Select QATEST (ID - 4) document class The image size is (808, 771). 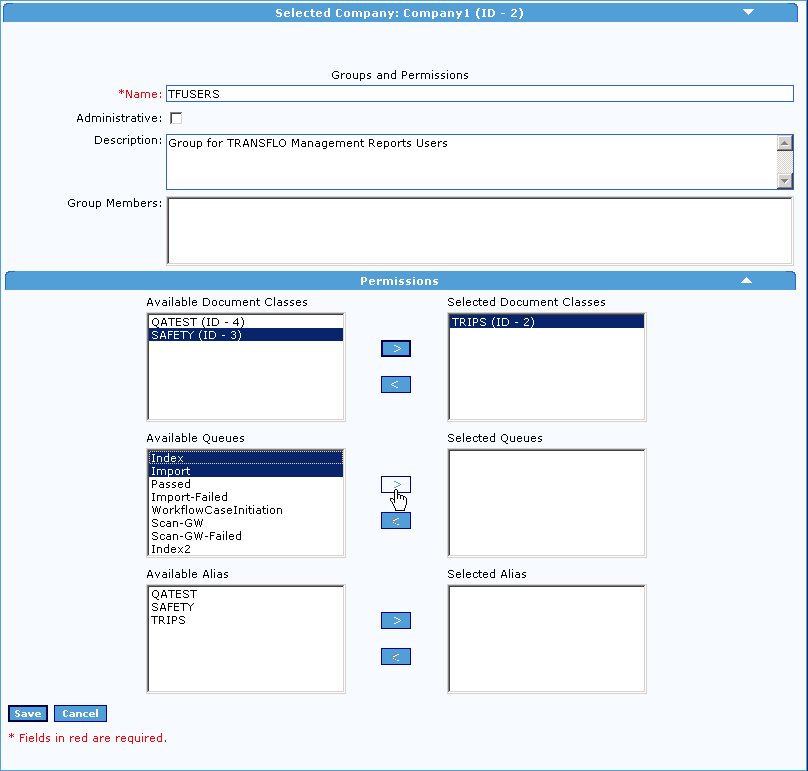click(x=200, y=321)
